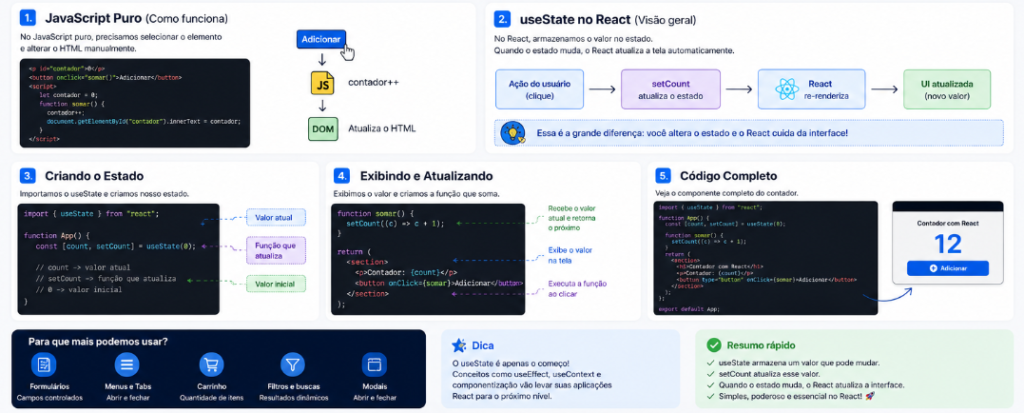
Task: Click the getElementById code line
Action: tap(144, 121)
